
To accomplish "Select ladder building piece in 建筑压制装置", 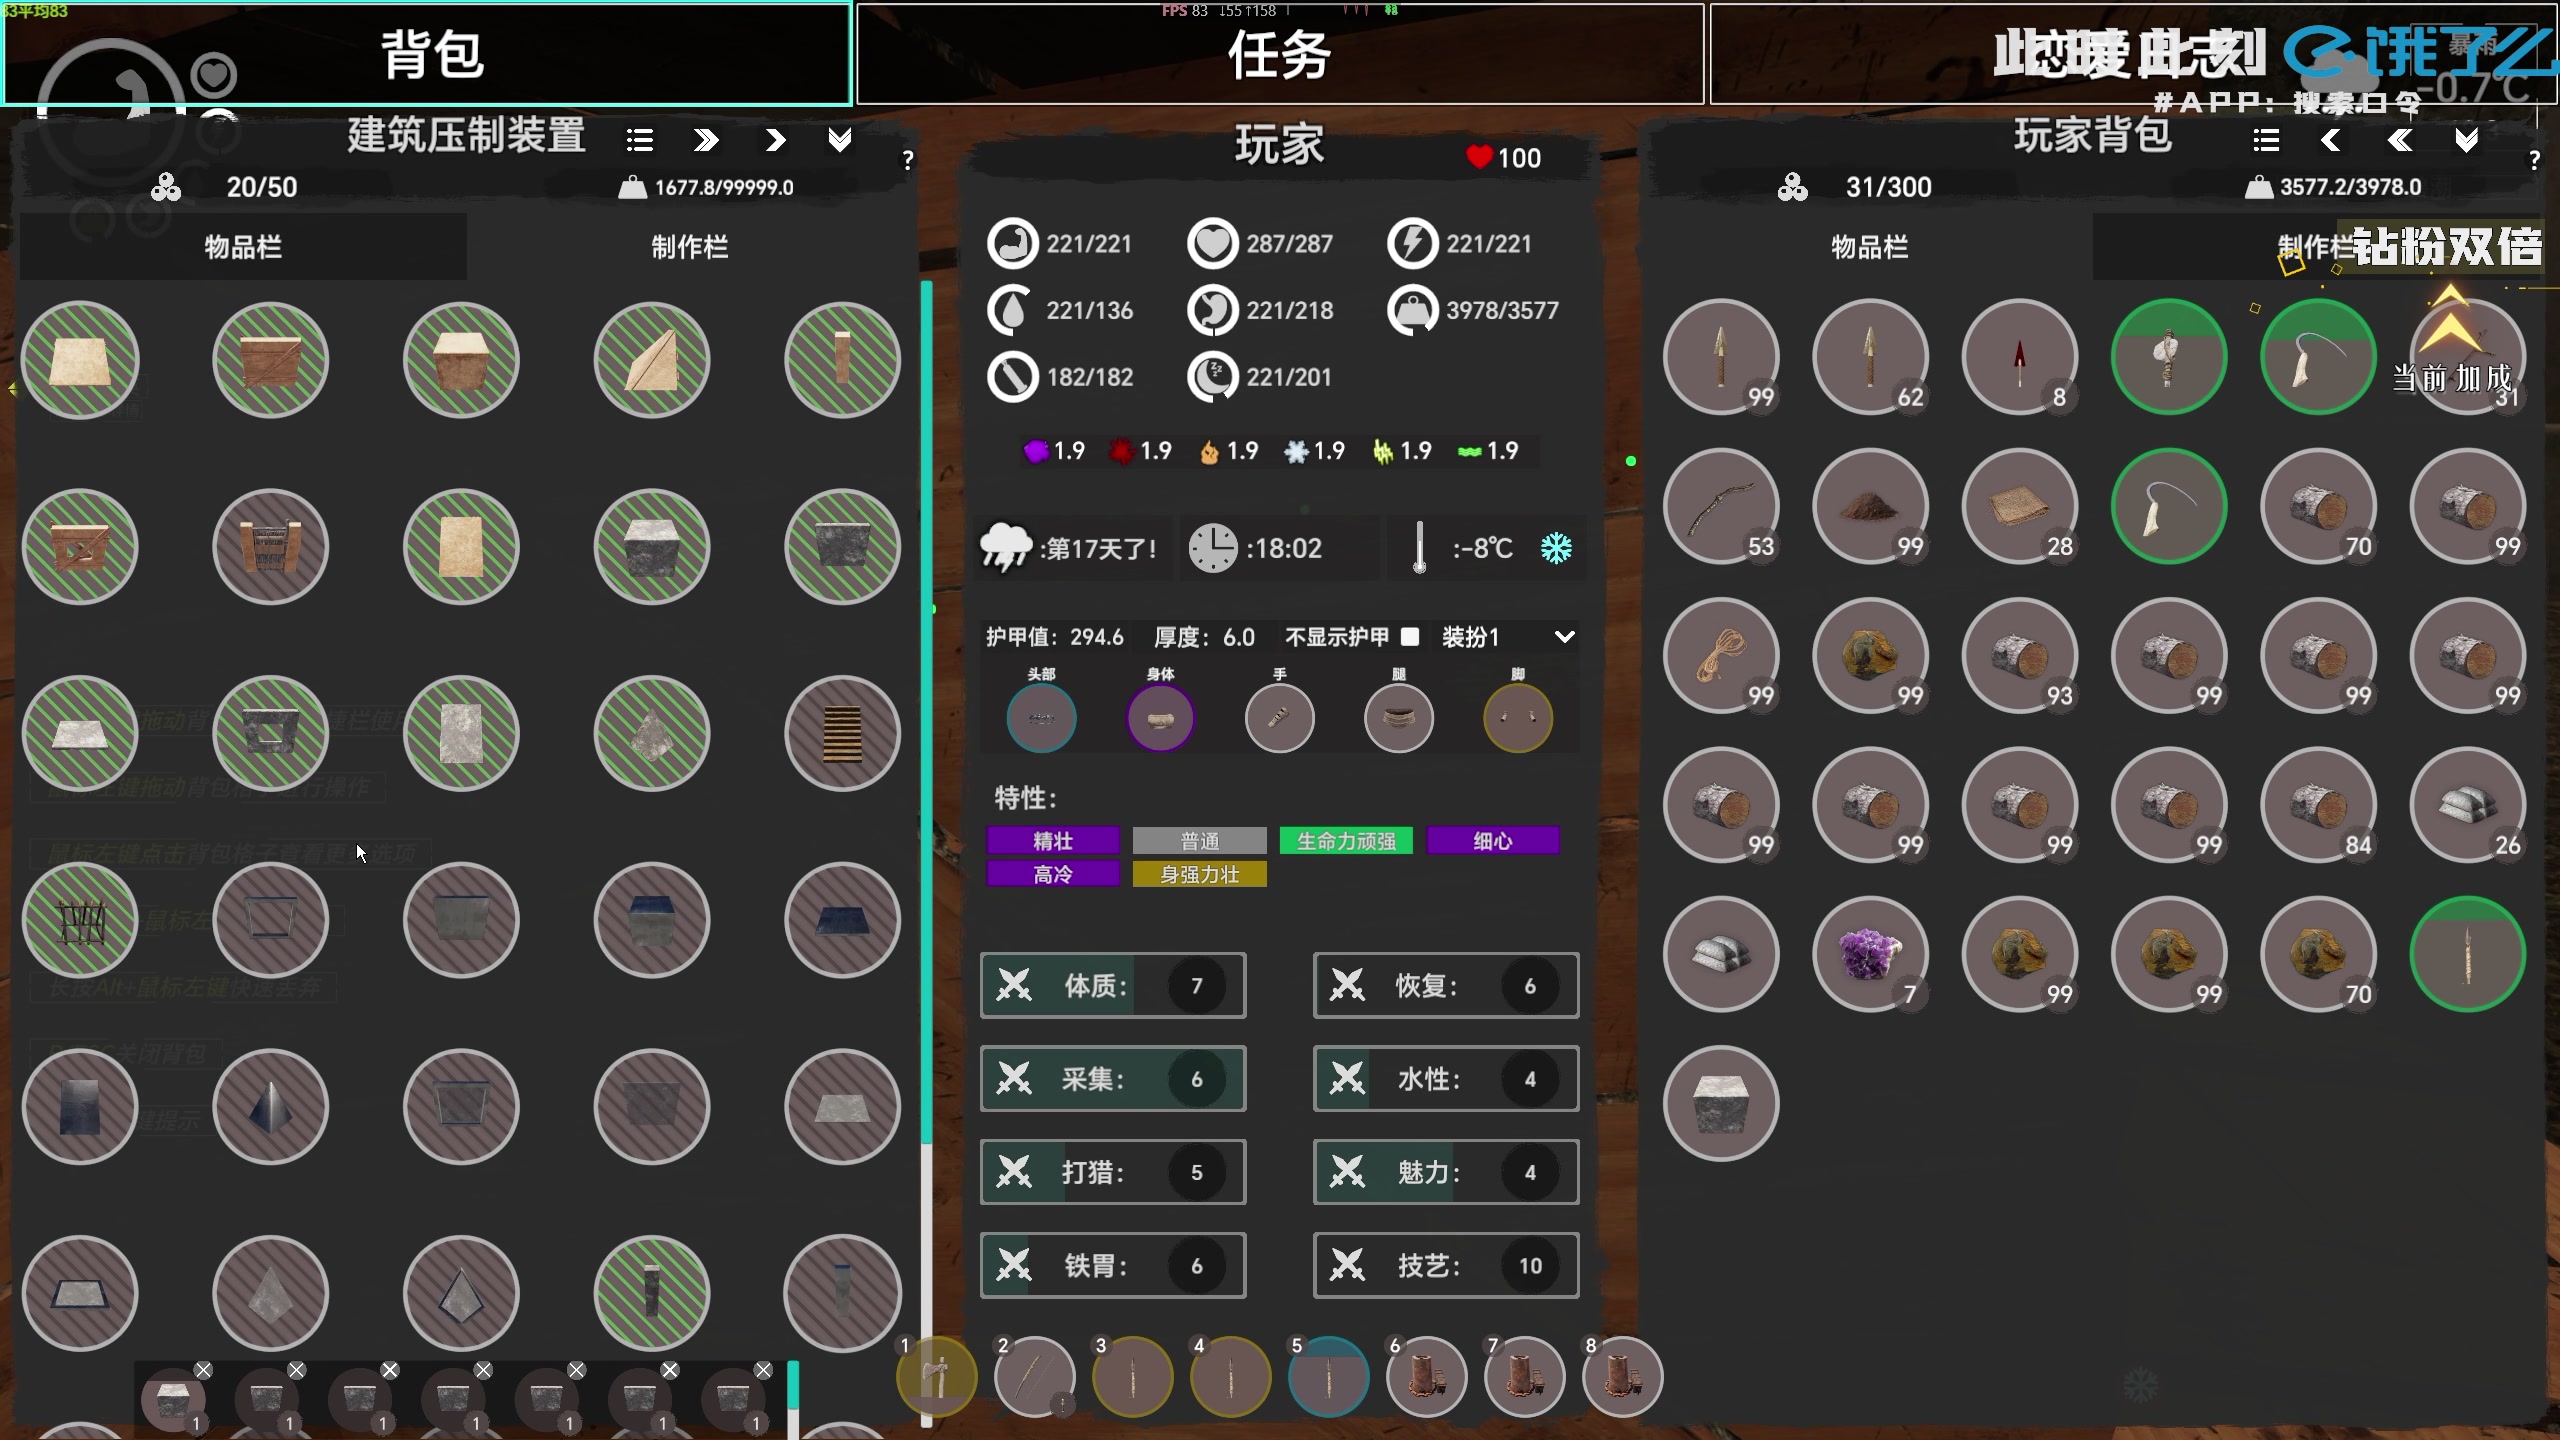I will 842,733.
